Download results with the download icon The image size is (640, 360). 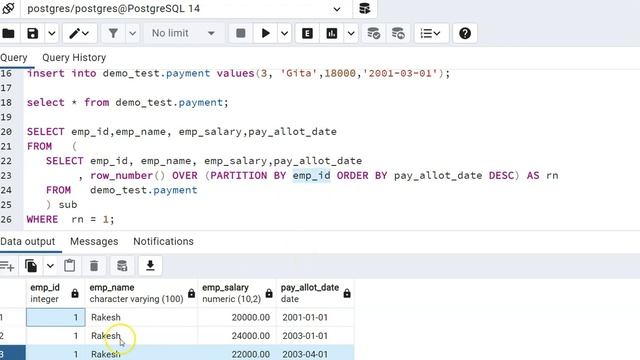pos(150,266)
